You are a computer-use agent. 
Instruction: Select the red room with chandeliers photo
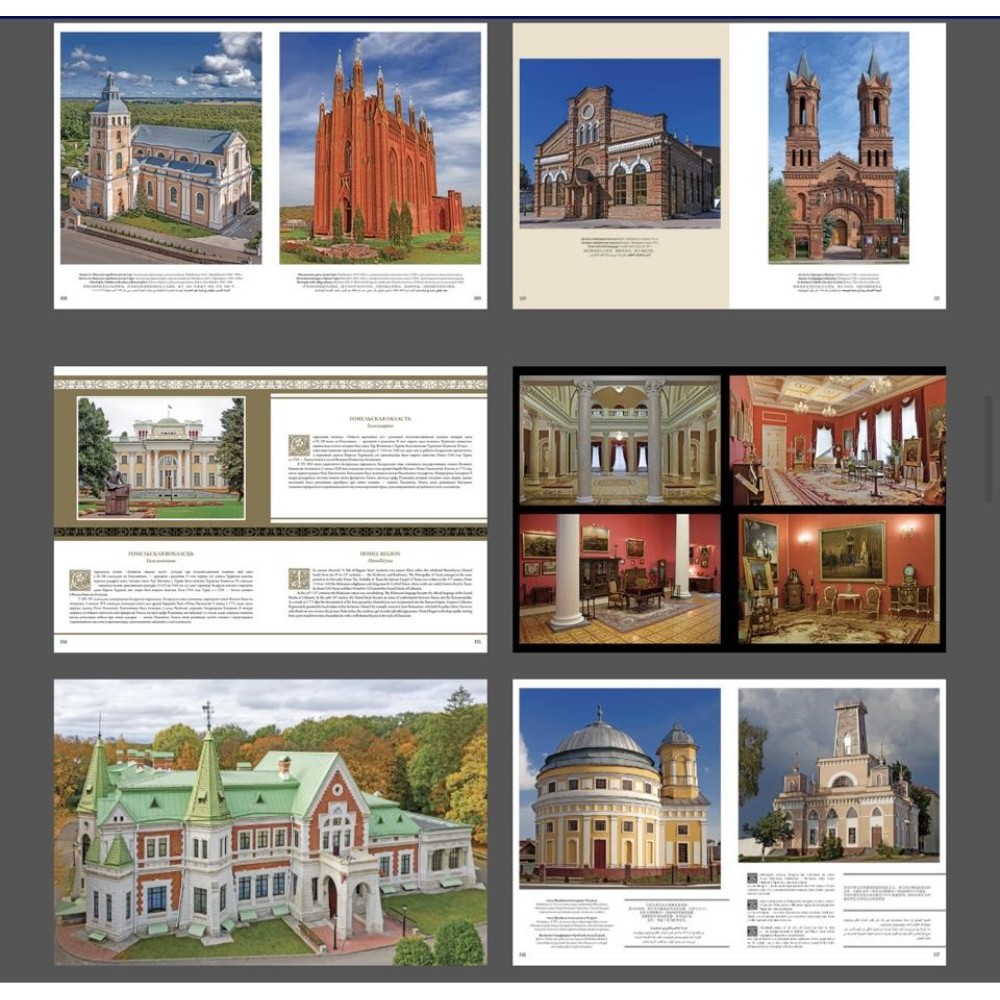[837, 440]
